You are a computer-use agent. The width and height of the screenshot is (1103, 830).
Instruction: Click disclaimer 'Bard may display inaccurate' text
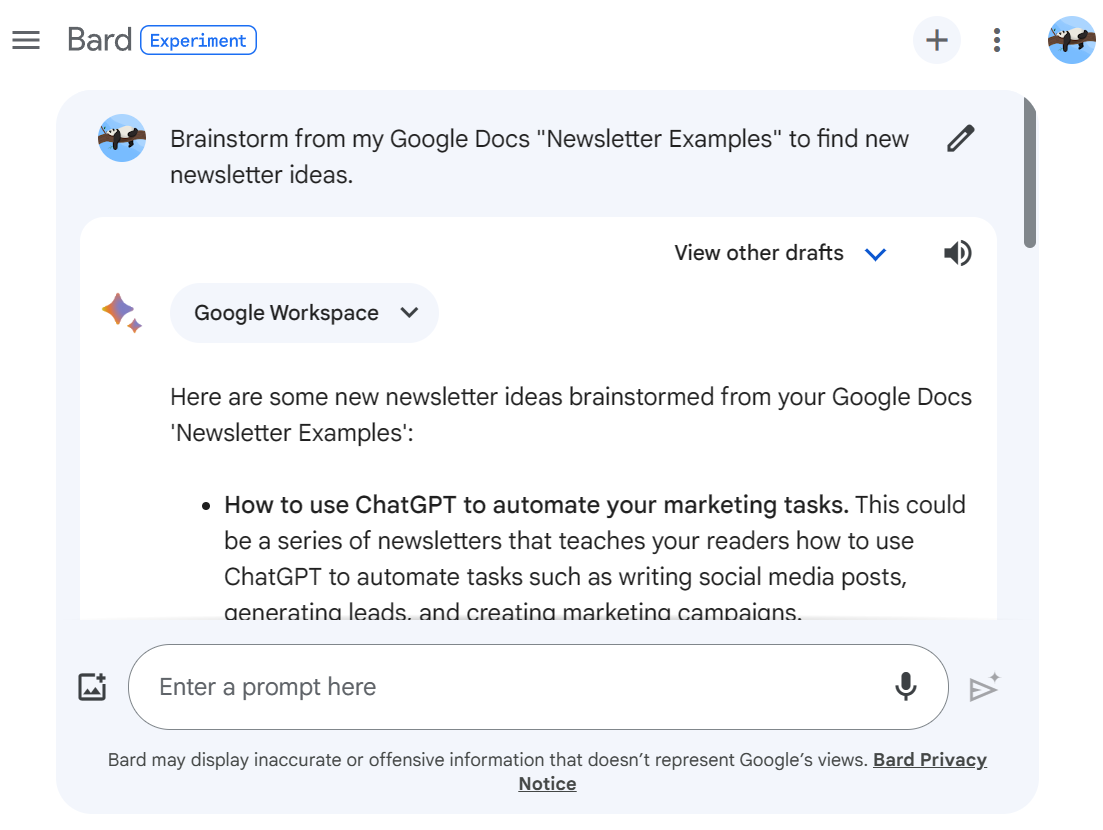tap(487, 760)
